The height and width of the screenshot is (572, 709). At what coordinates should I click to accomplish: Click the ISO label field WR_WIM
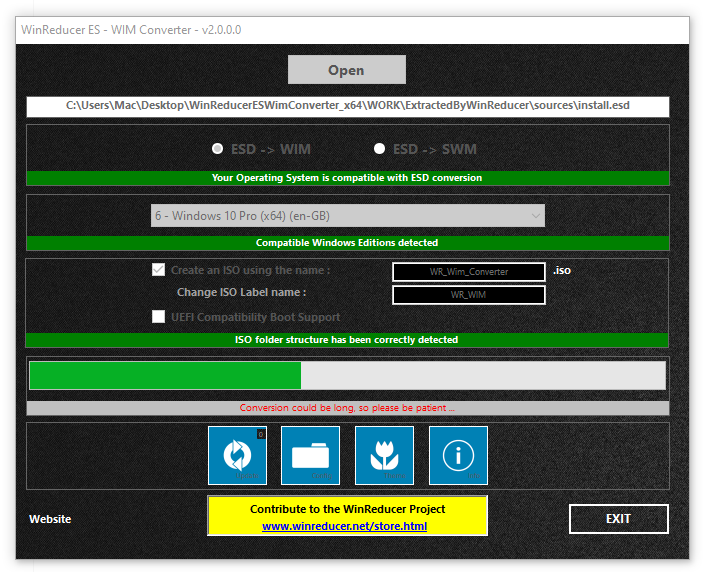point(468,295)
